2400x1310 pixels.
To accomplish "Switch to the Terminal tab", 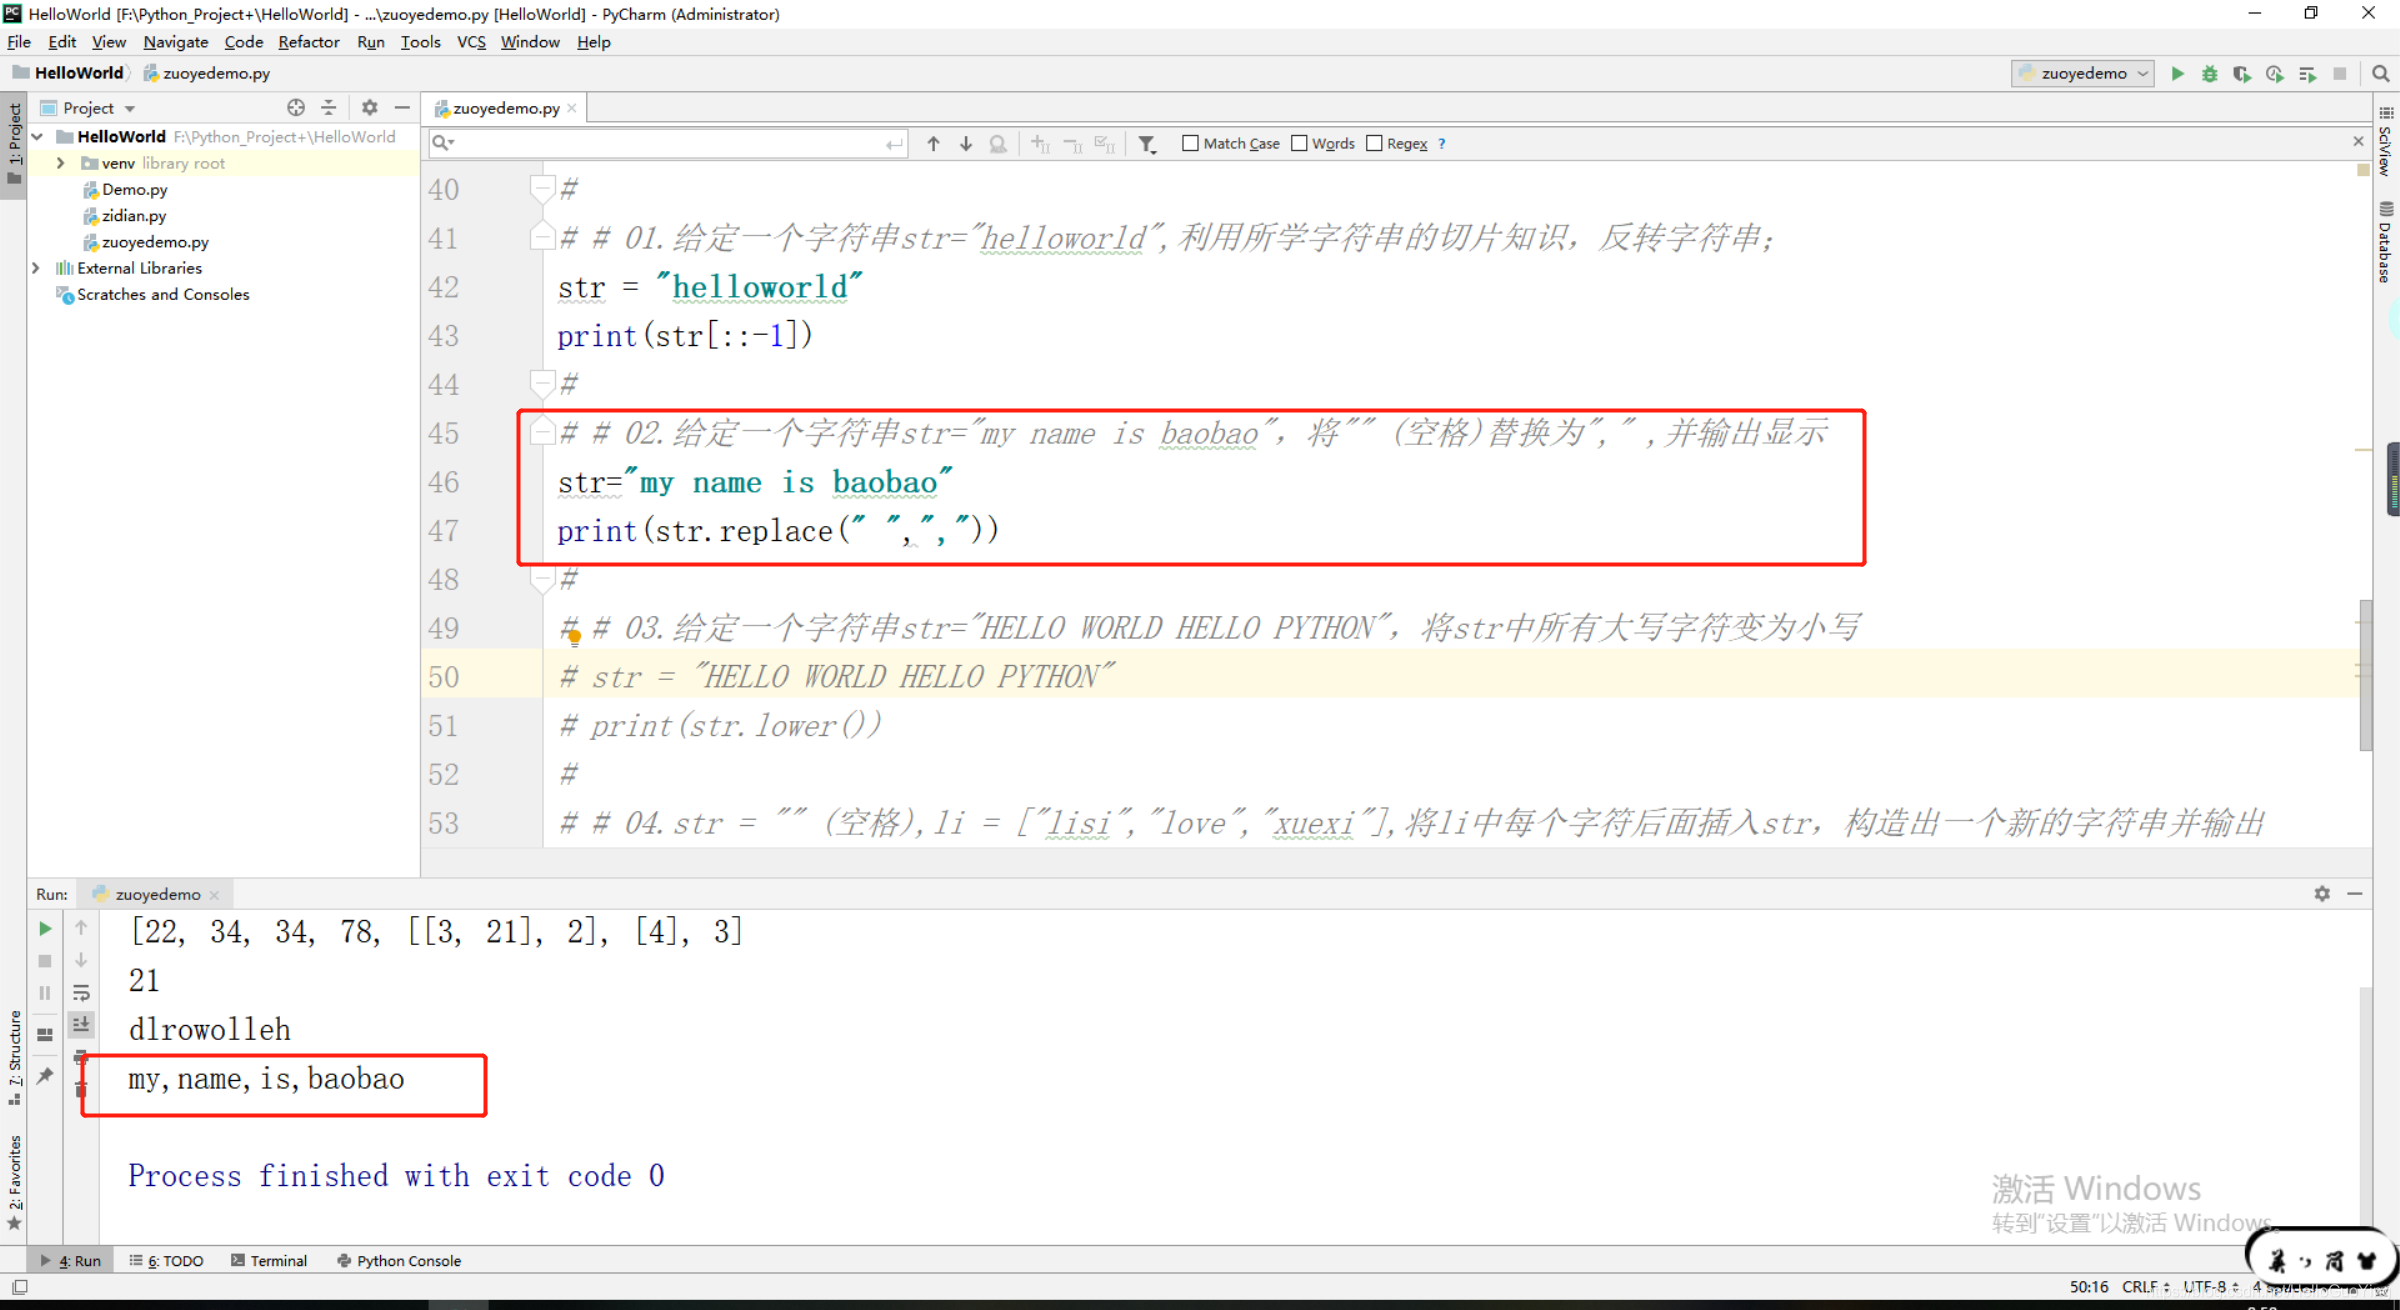I will pyautogui.click(x=269, y=1260).
